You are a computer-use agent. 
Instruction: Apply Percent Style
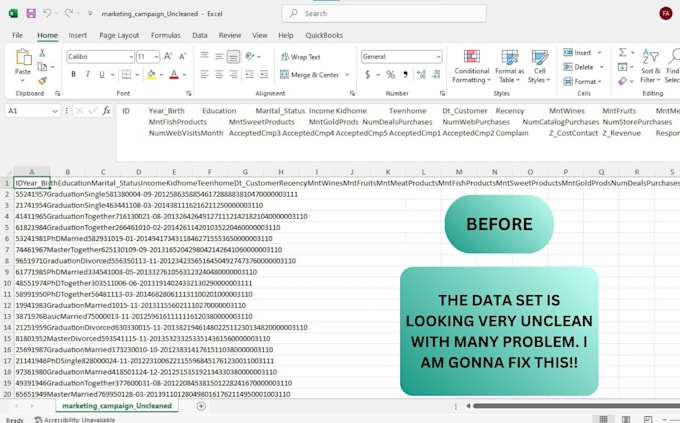[x=391, y=75]
